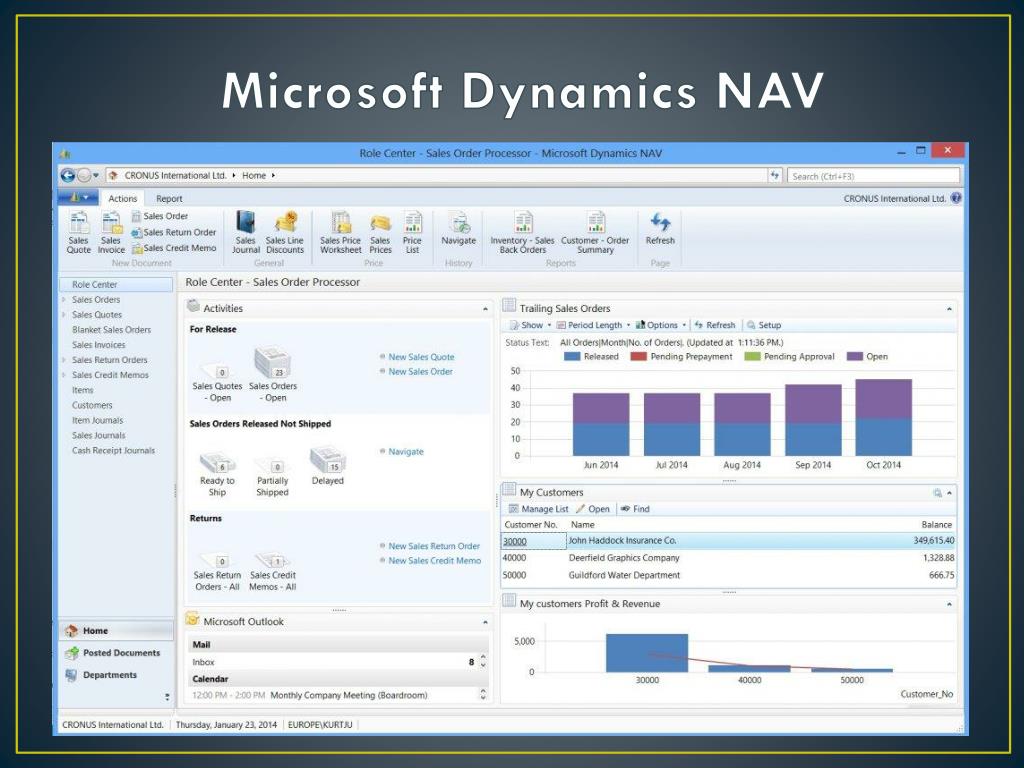Click the New Sales Credit Memo link

click(x=434, y=561)
